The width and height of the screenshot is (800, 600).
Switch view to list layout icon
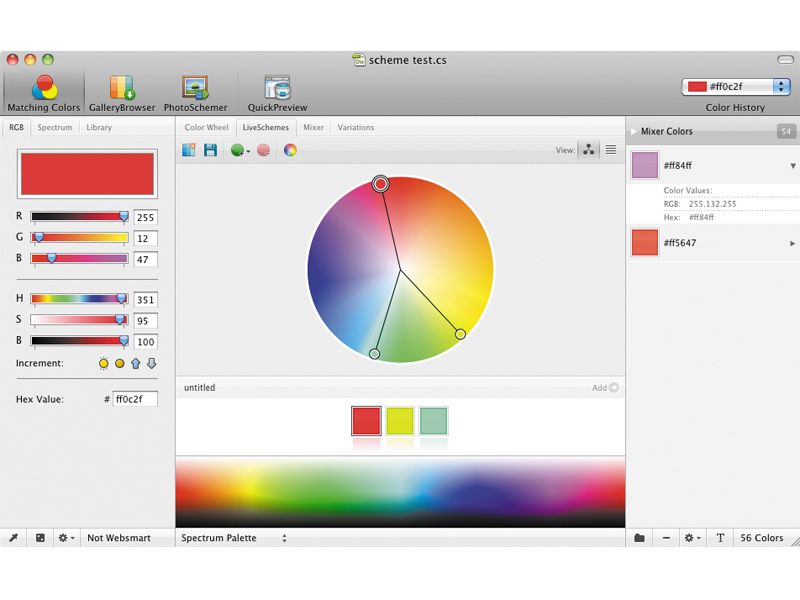(x=610, y=150)
